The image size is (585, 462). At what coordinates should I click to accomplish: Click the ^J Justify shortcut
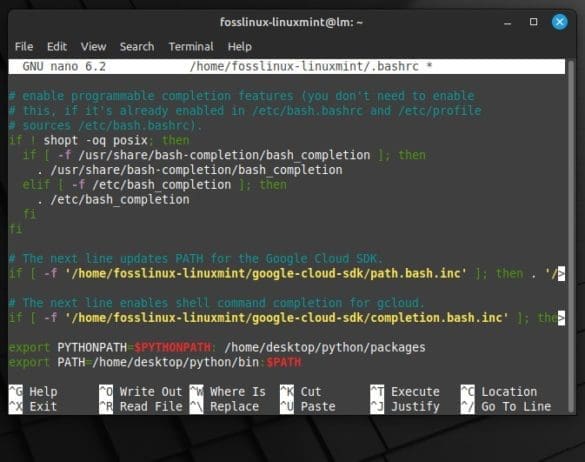coord(405,407)
